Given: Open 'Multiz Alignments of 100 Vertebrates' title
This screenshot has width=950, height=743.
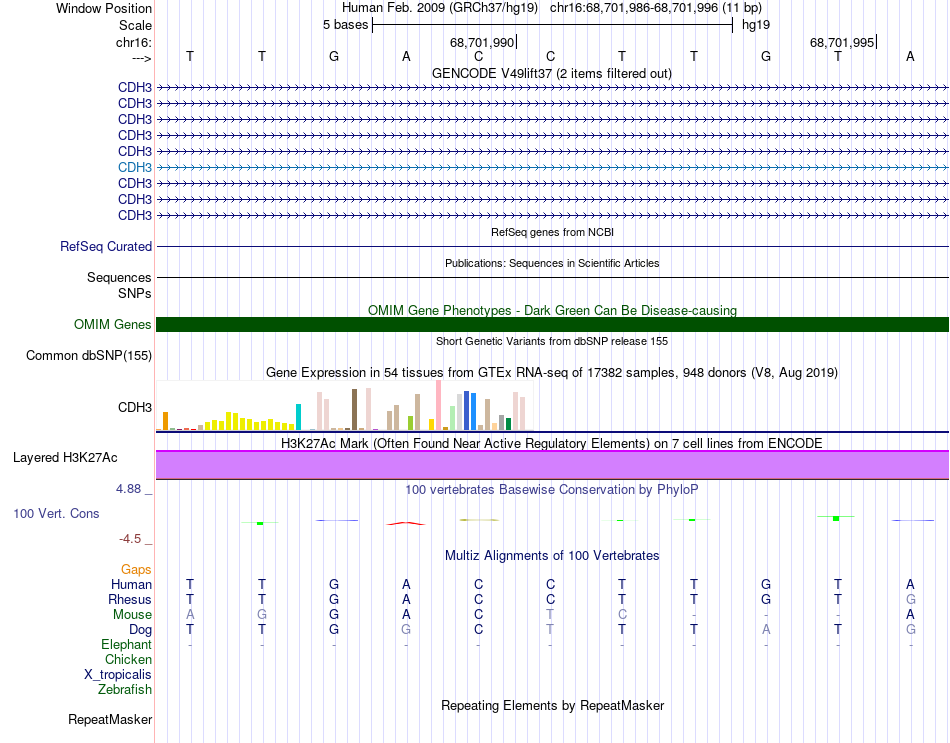Looking at the screenshot, I should [x=552, y=556].
